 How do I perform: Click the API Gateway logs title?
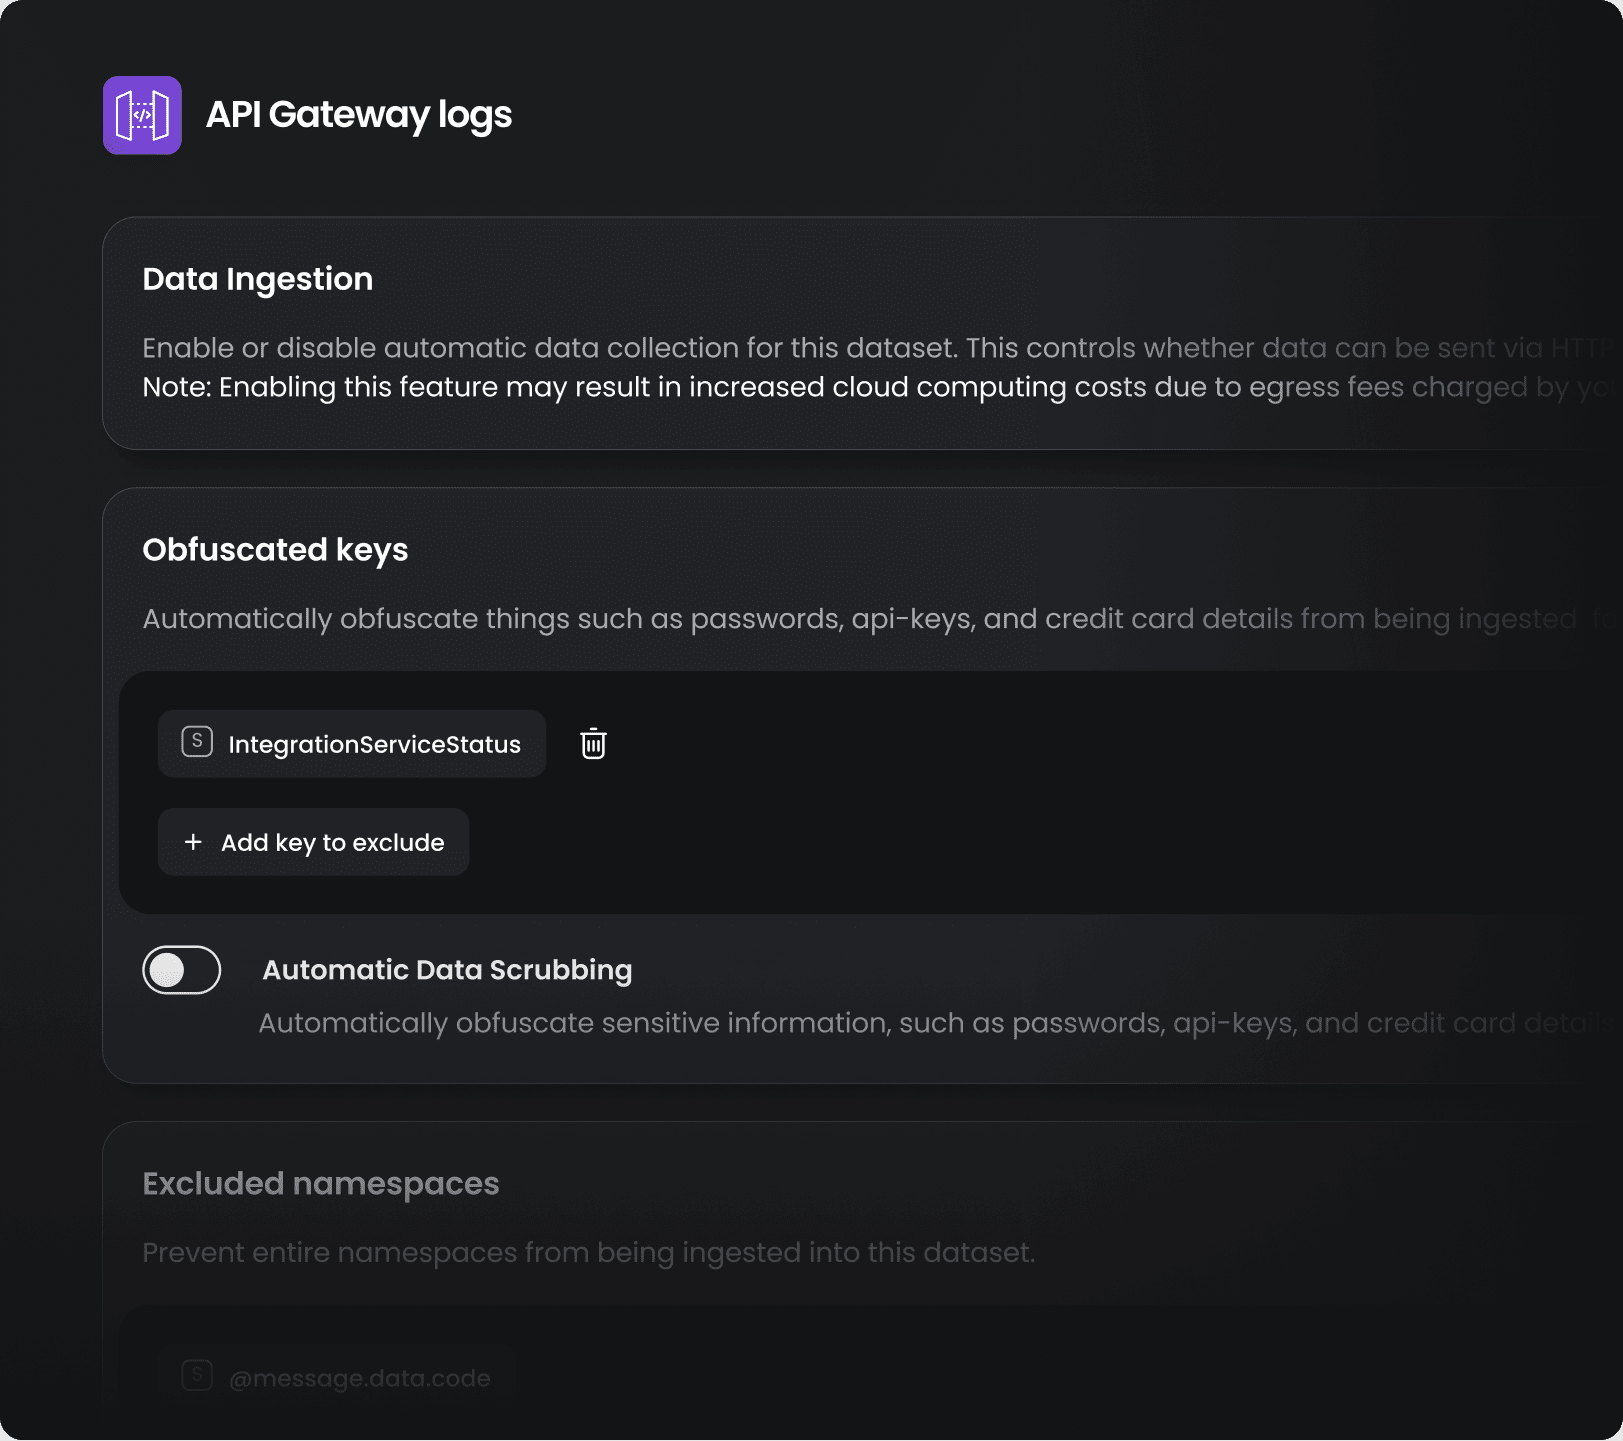(358, 115)
